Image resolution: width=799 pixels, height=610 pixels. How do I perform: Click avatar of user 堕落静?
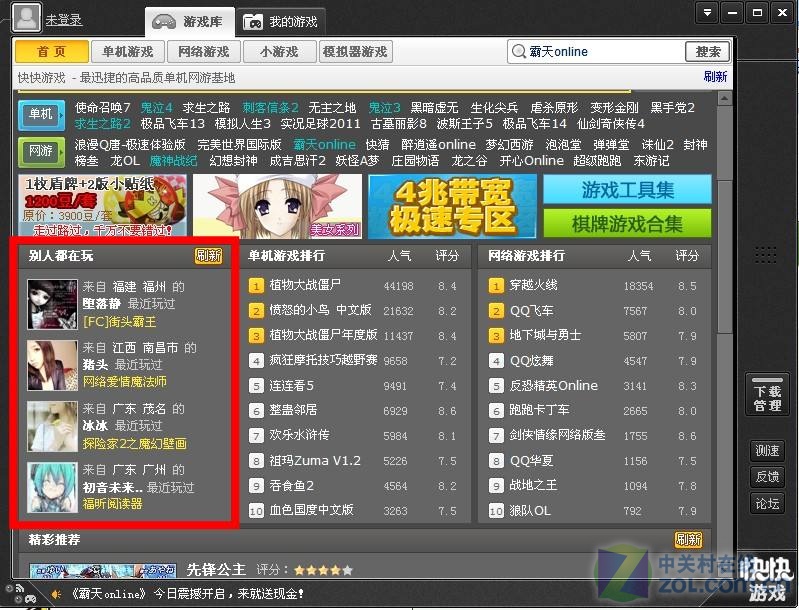pos(52,304)
